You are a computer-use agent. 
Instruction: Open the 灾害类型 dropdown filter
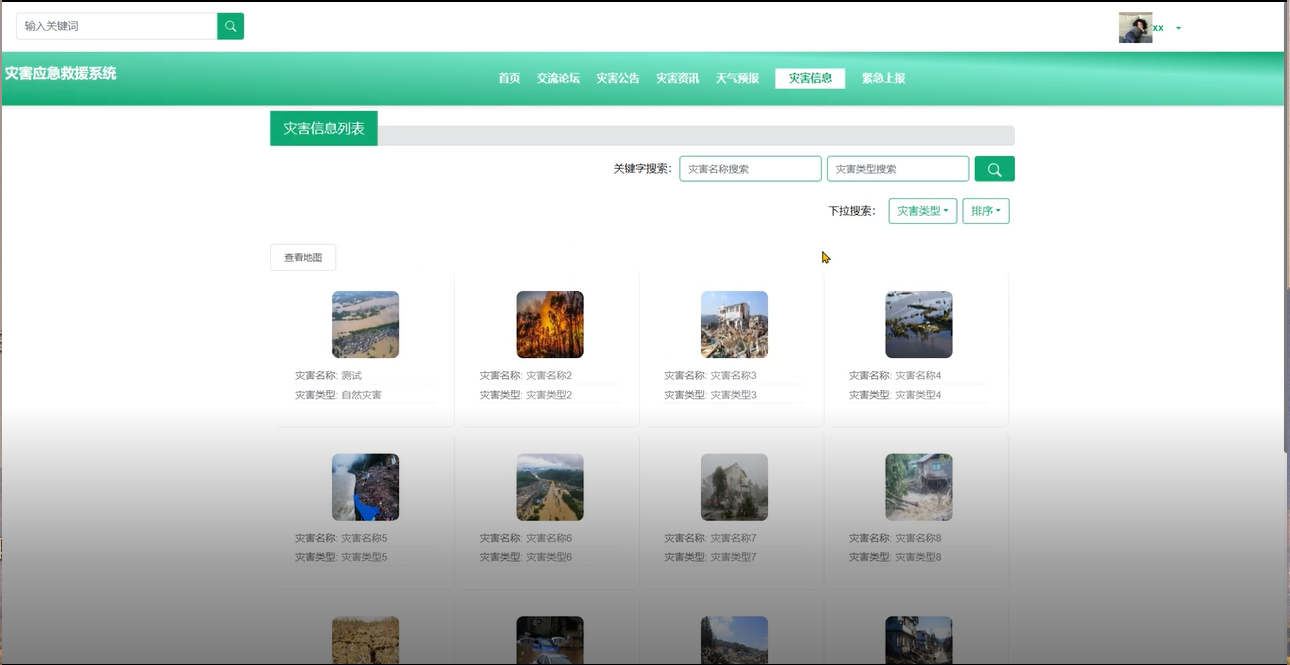[923, 211]
